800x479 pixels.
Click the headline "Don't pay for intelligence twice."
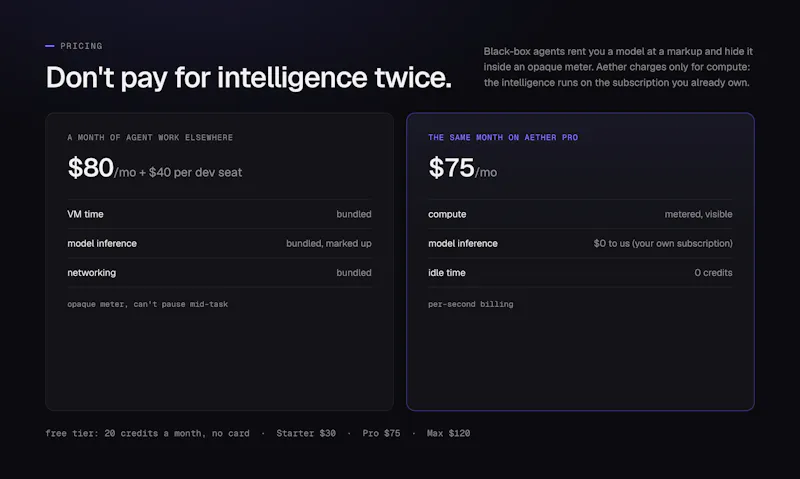tap(248, 77)
